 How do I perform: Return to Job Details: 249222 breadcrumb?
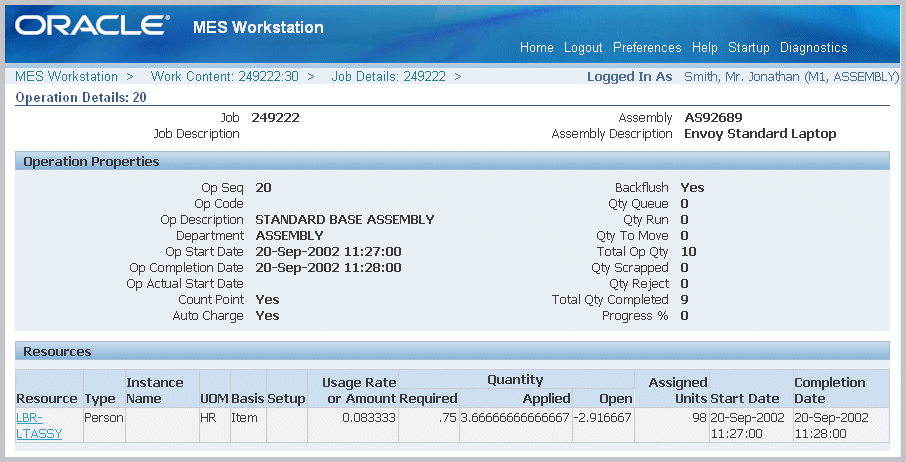click(388, 76)
